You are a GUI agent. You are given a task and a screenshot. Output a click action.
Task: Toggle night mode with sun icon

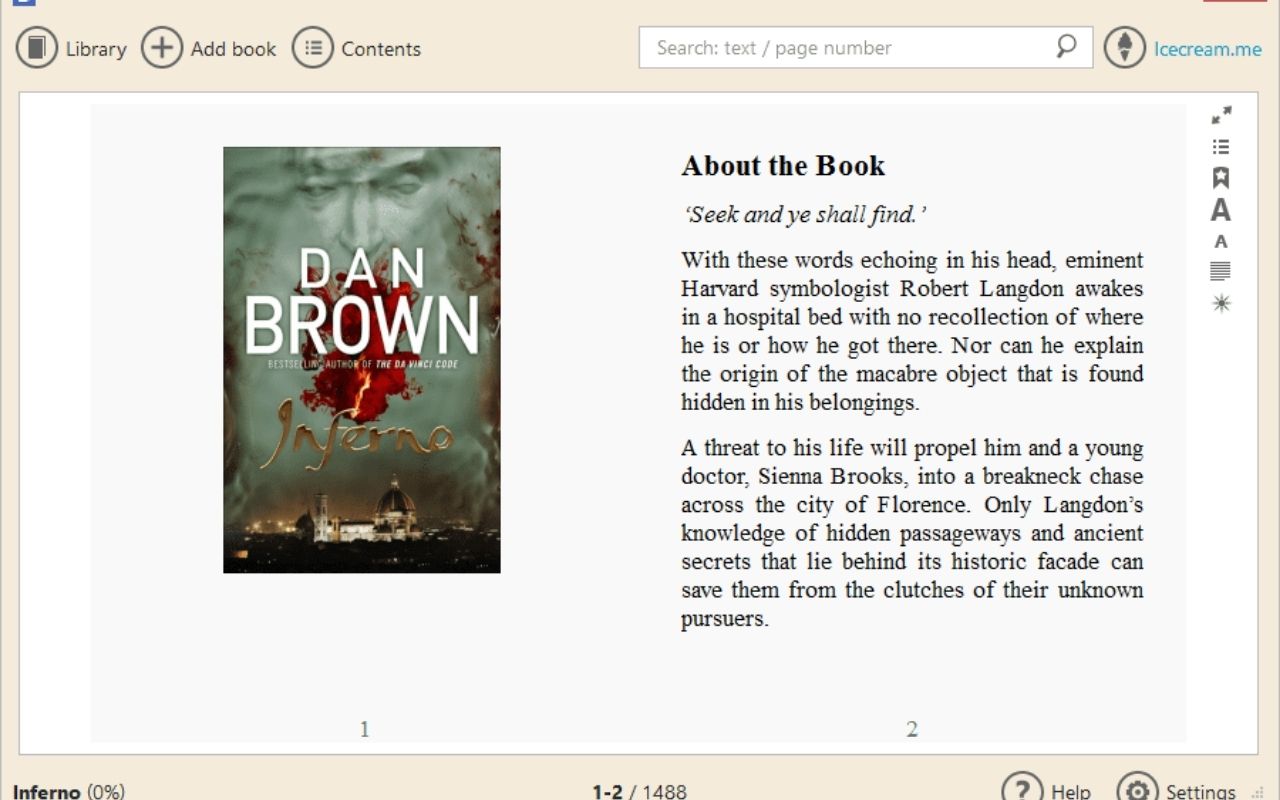point(1221,303)
